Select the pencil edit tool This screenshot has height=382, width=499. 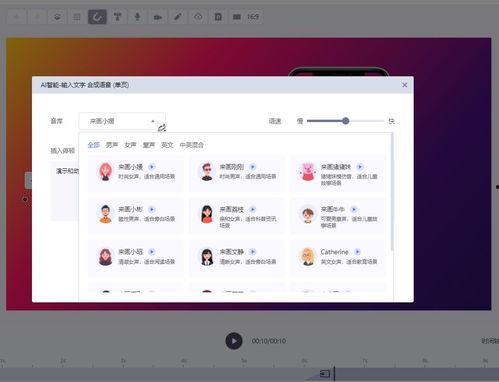pos(178,17)
